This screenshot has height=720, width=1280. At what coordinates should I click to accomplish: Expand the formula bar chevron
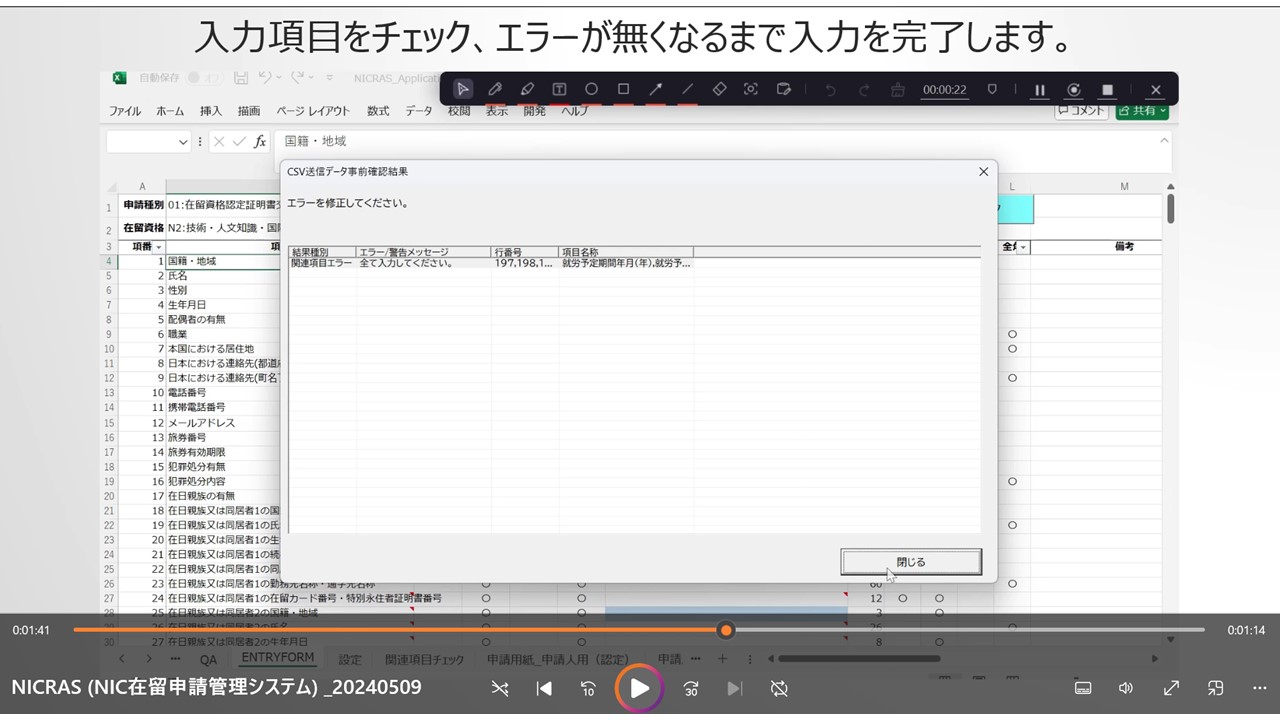click(x=1164, y=141)
